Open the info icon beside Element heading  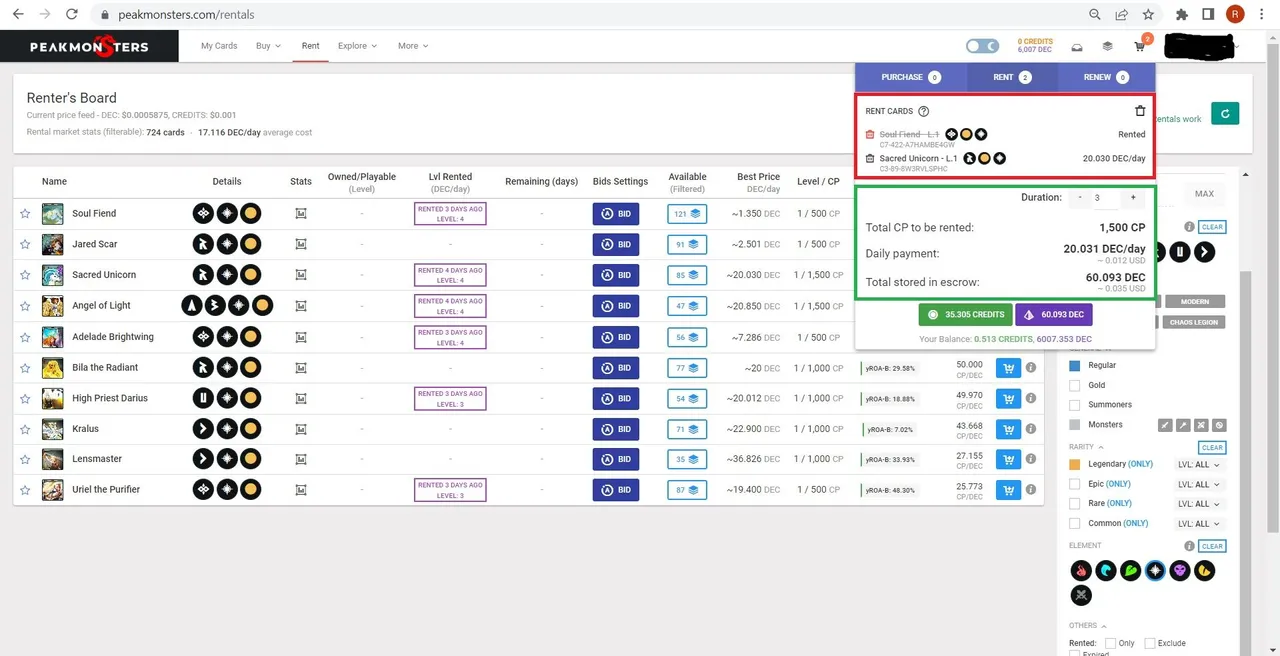pyautogui.click(x=1189, y=546)
